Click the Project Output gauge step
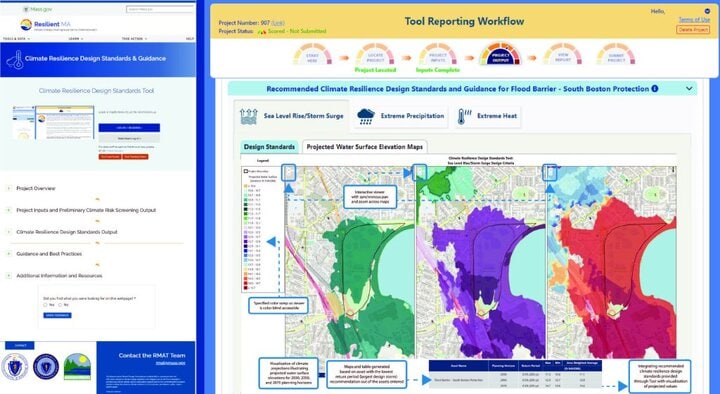Viewport: 720px width, 394px height. click(x=500, y=55)
